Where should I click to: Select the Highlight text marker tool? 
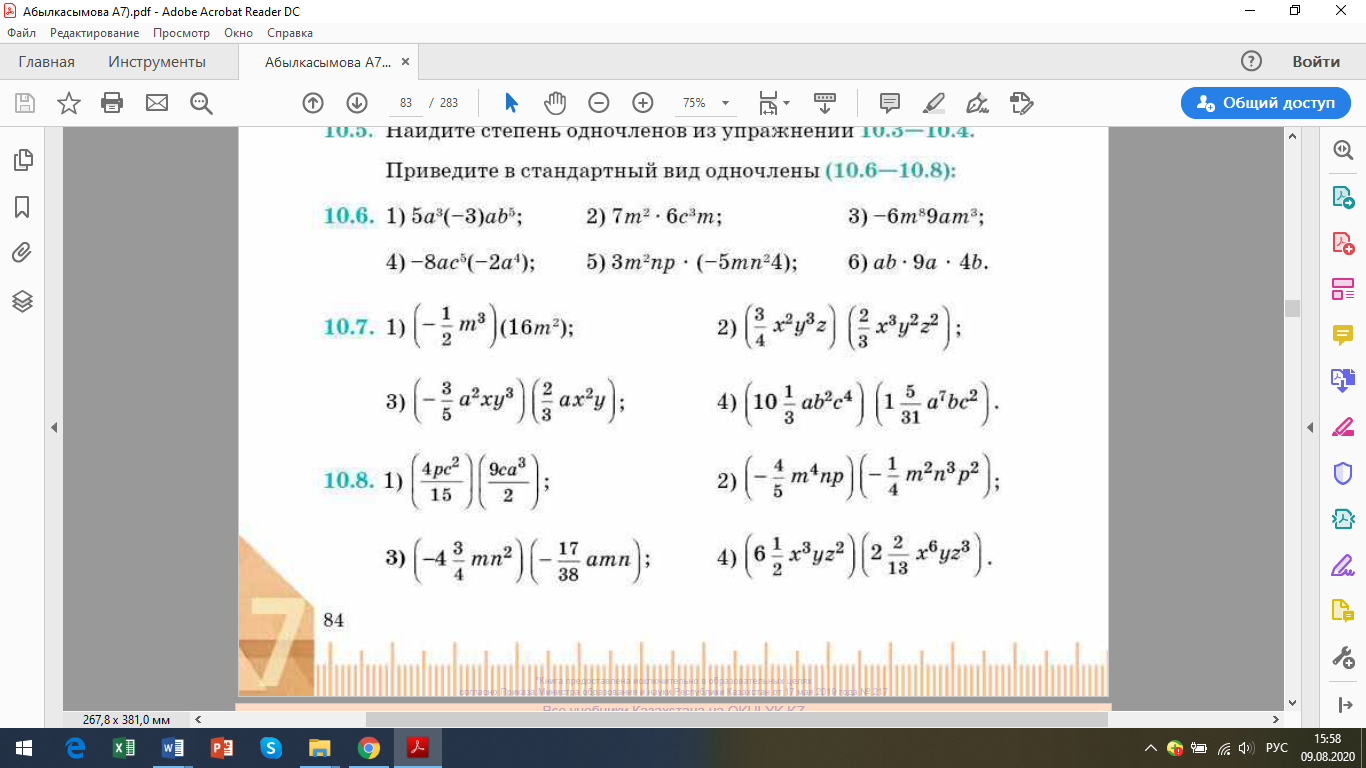pyautogui.click(x=933, y=103)
